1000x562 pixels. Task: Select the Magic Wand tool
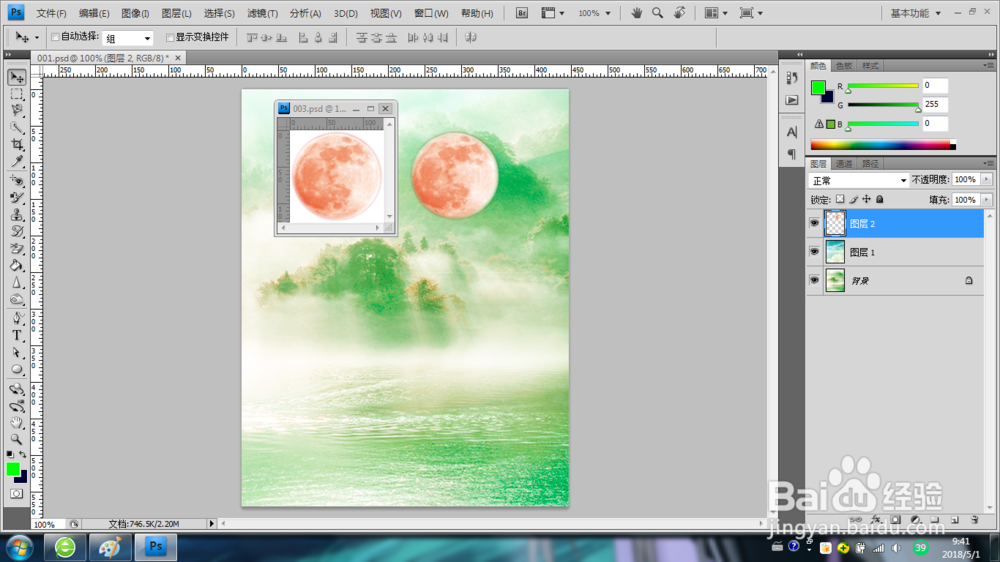pyautogui.click(x=17, y=128)
